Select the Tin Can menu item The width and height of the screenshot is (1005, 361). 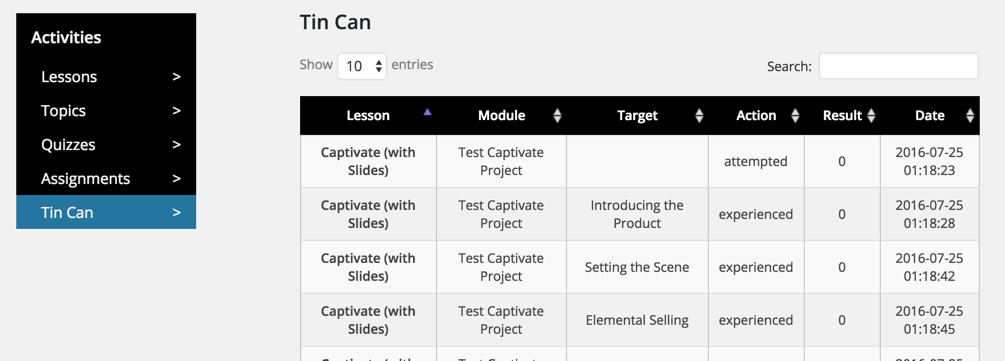tap(106, 212)
